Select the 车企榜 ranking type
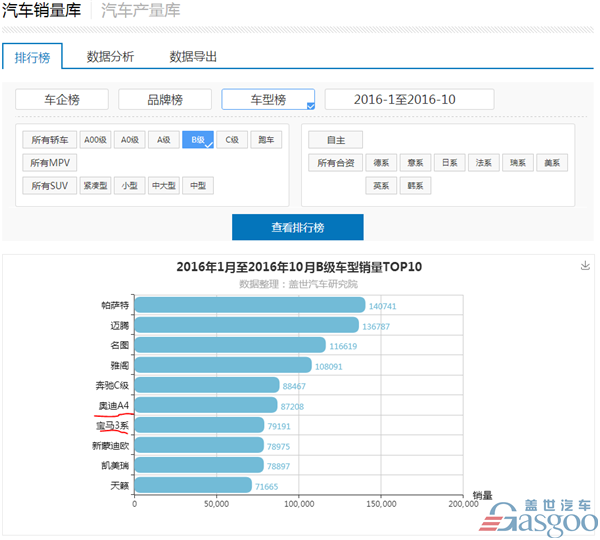 click(x=62, y=100)
